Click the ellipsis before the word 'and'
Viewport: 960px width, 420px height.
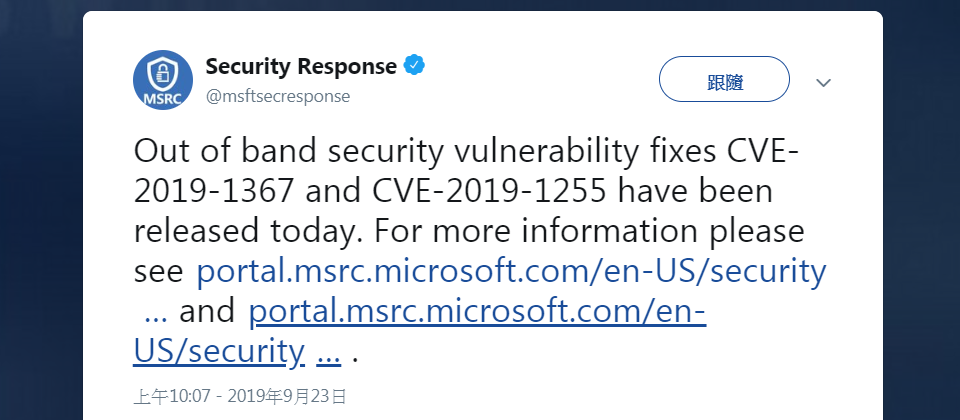point(156,313)
